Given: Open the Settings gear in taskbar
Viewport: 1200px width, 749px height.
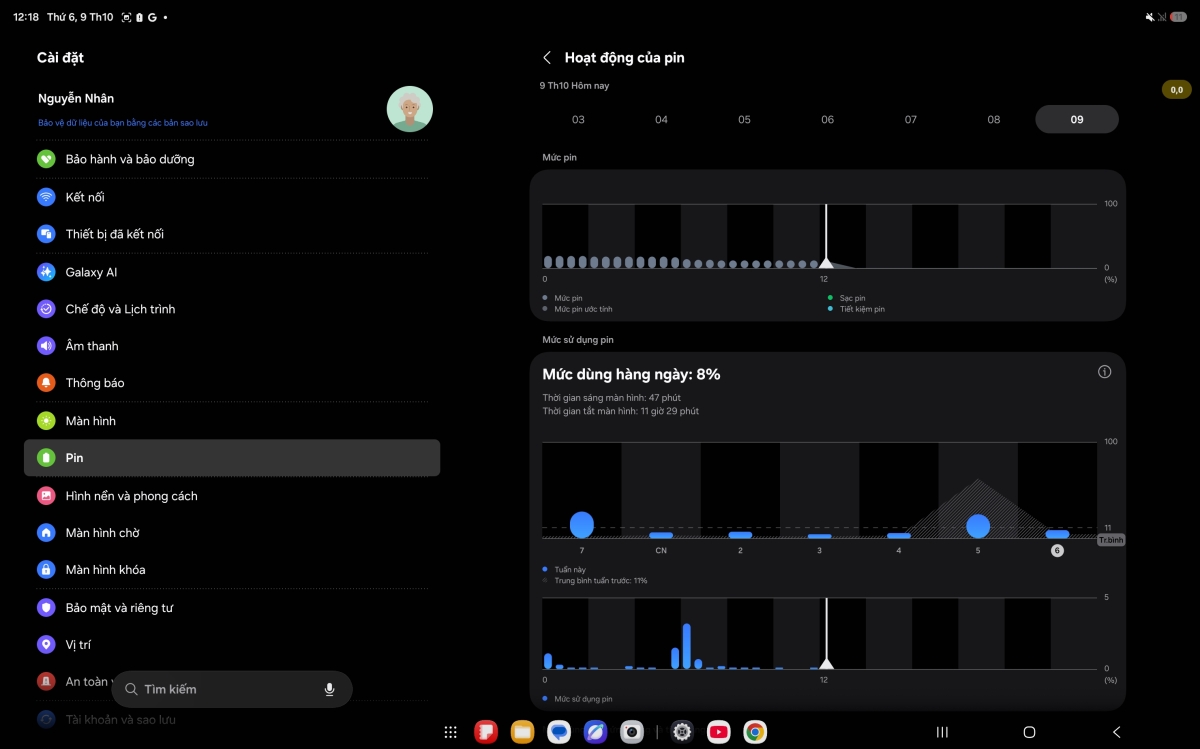Looking at the screenshot, I should (683, 732).
